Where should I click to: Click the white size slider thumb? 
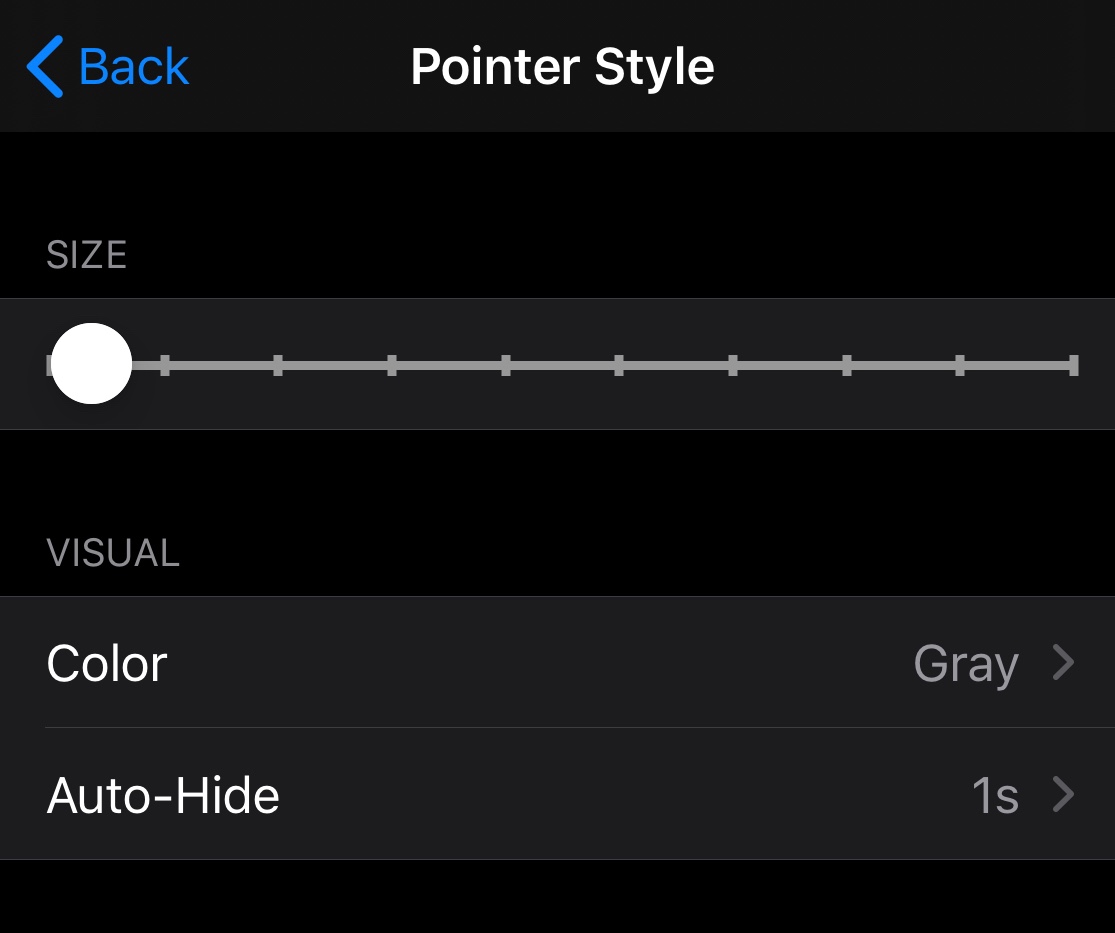point(91,364)
